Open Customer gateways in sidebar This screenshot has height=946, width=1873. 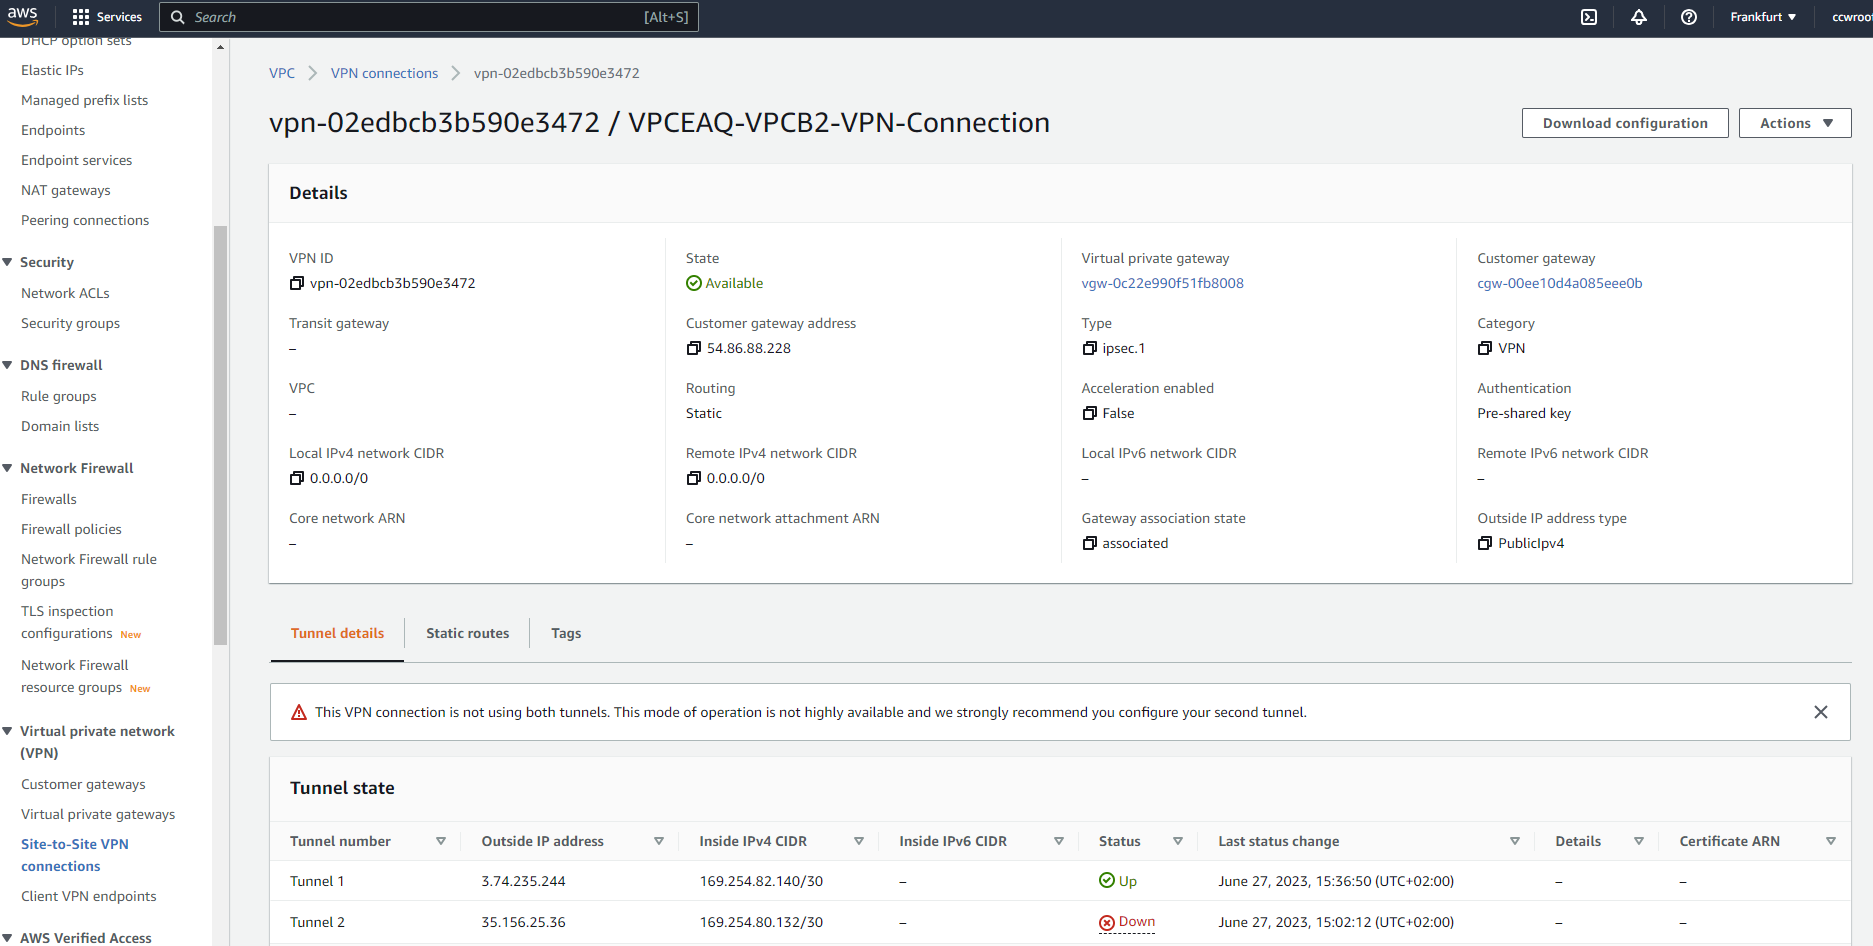pyautogui.click(x=83, y=784)
